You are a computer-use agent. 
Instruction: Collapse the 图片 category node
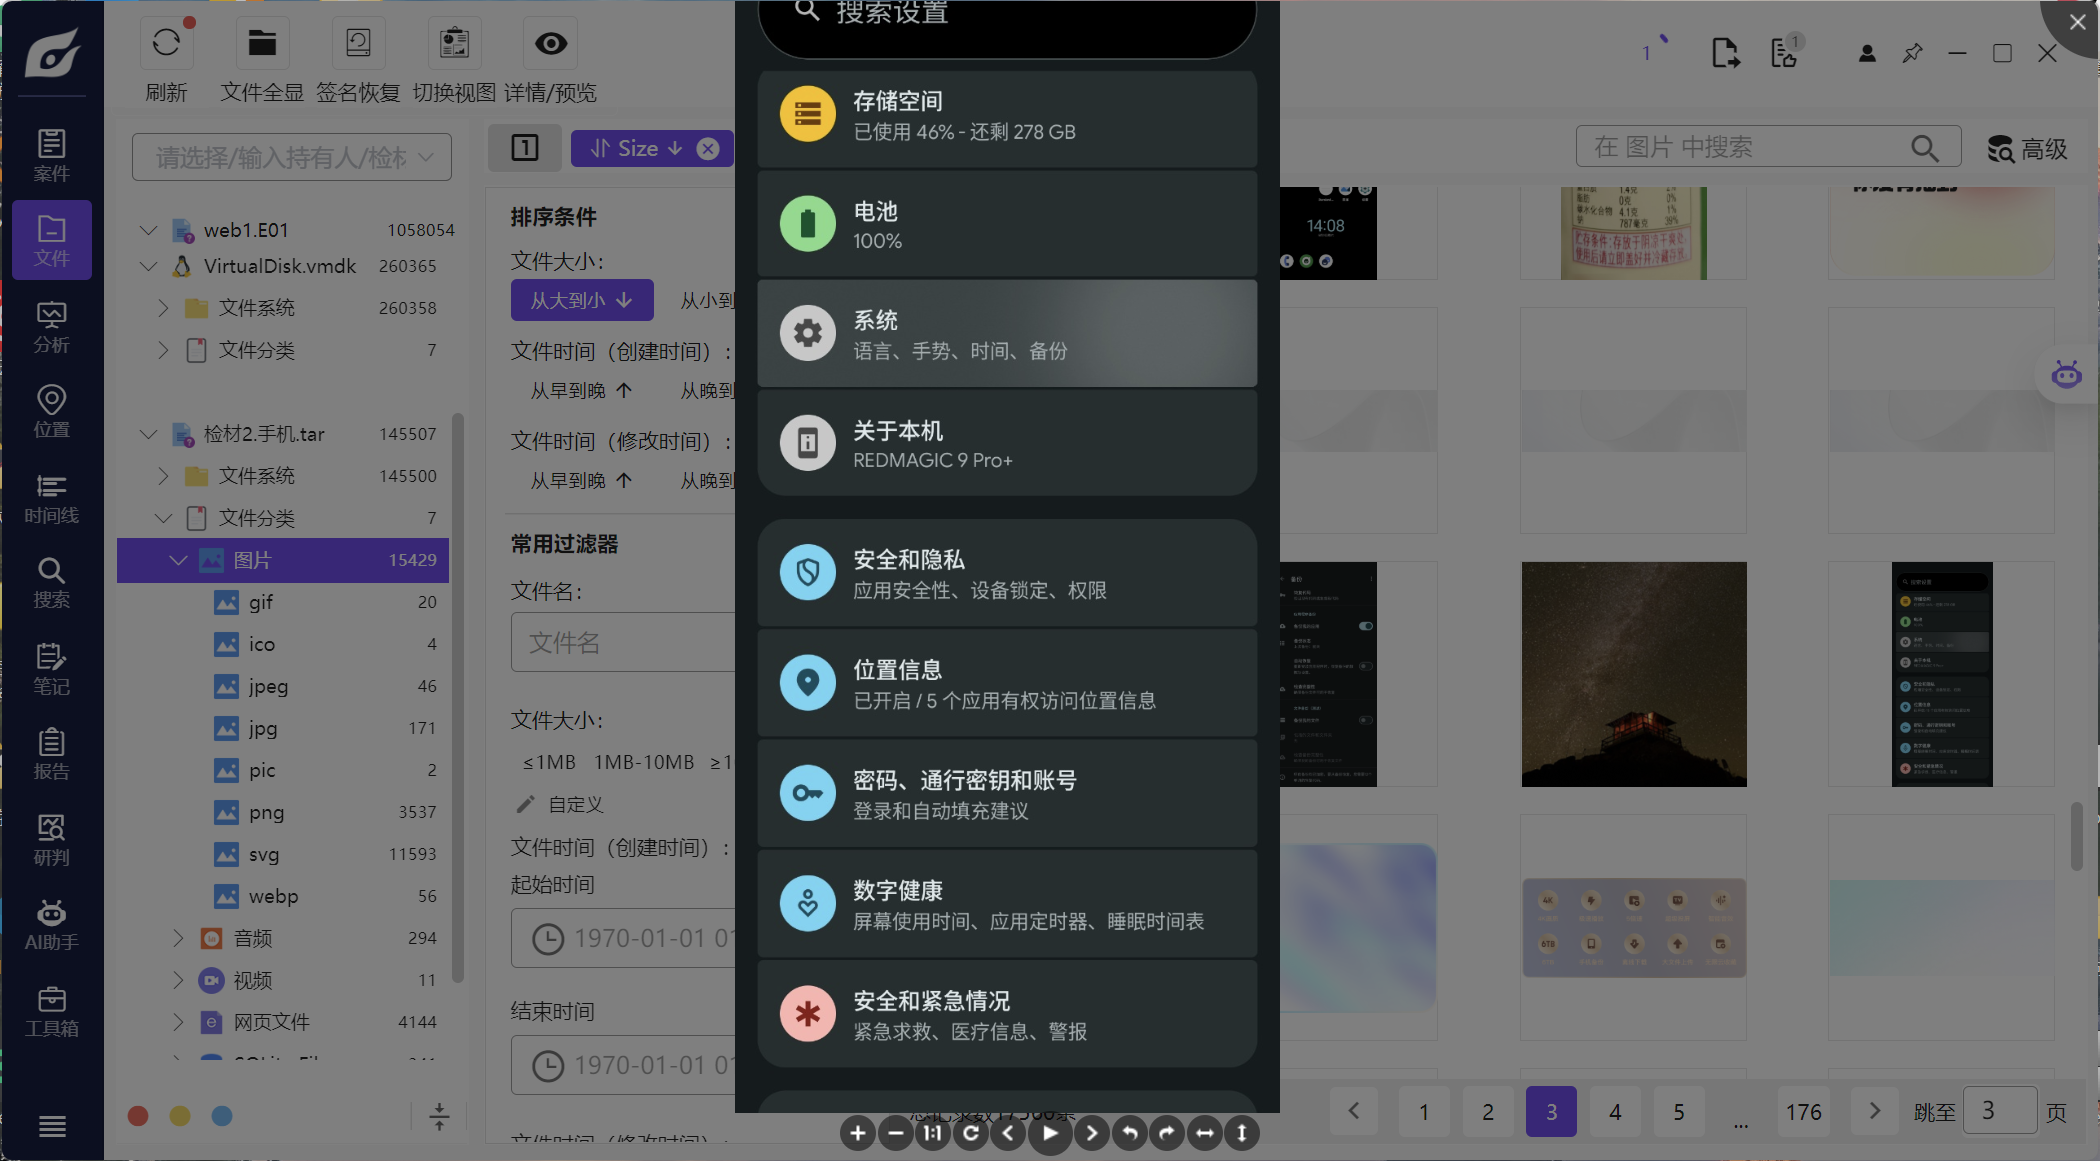178,560
